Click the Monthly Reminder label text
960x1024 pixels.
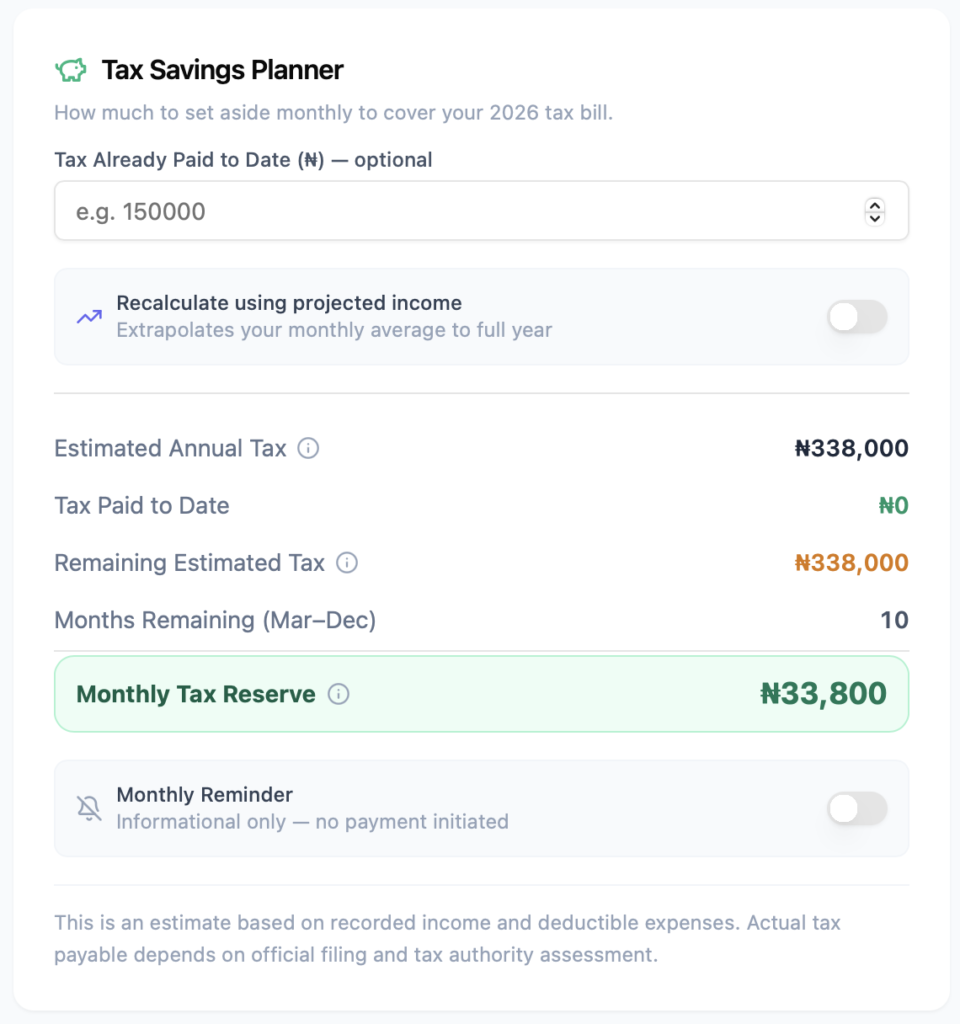pos(204,795)
